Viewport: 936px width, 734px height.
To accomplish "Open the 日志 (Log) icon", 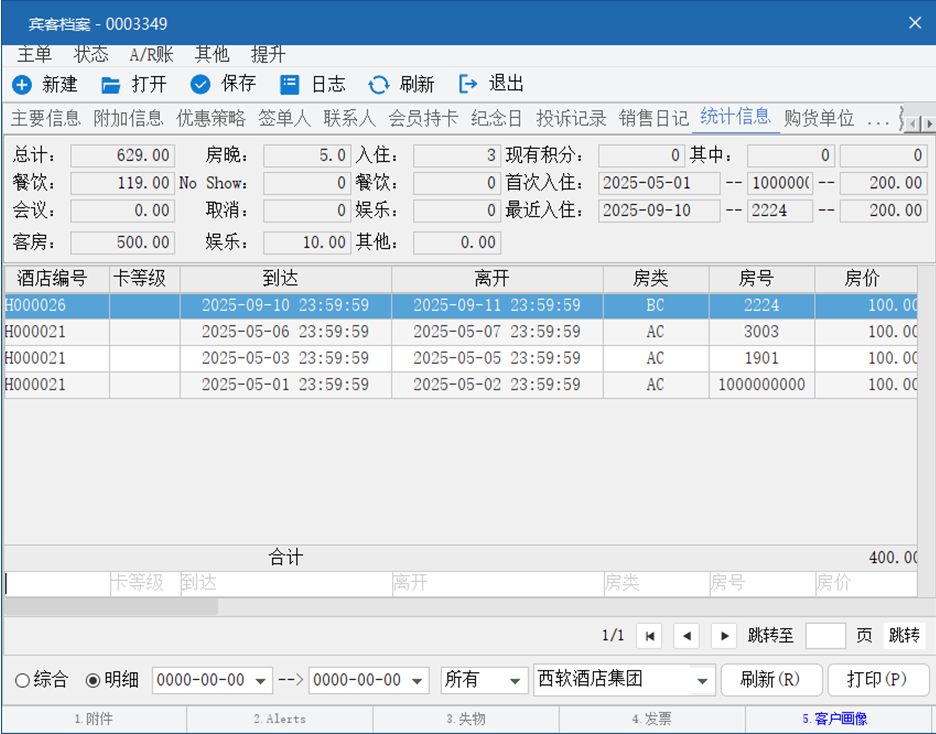I will 289,85.
